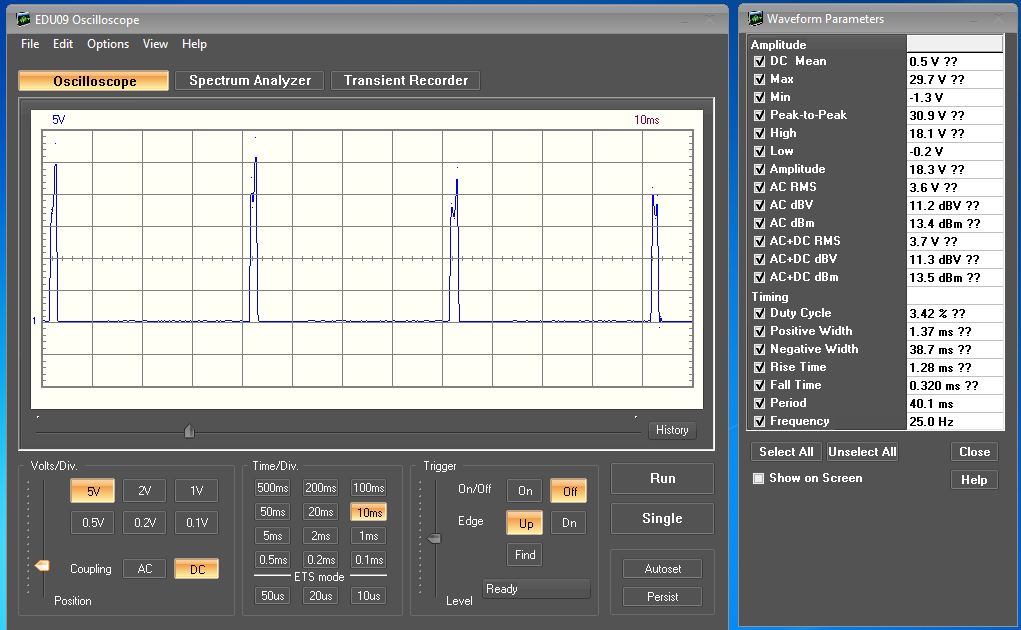Click the Waveform Parameters window icon
The image size is (1021, 630).
point(754,19)
